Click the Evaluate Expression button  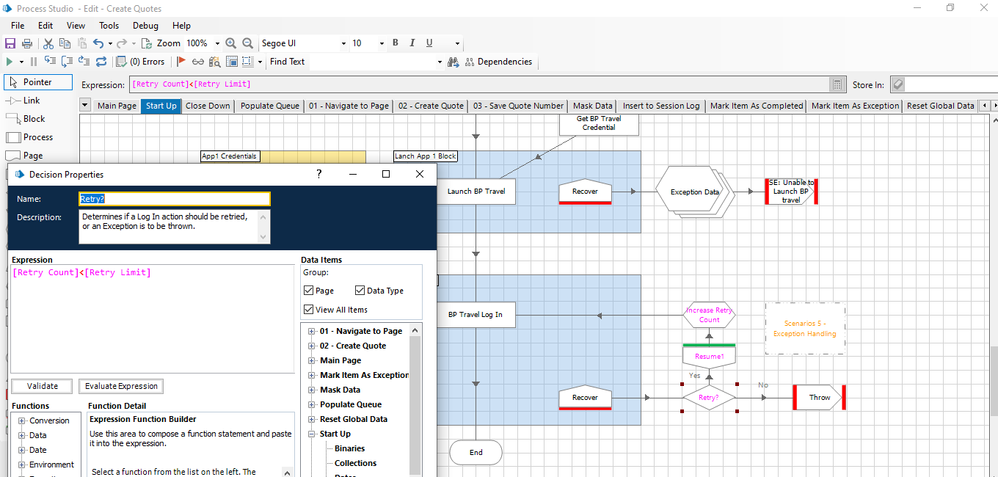(x=120, y=386)
